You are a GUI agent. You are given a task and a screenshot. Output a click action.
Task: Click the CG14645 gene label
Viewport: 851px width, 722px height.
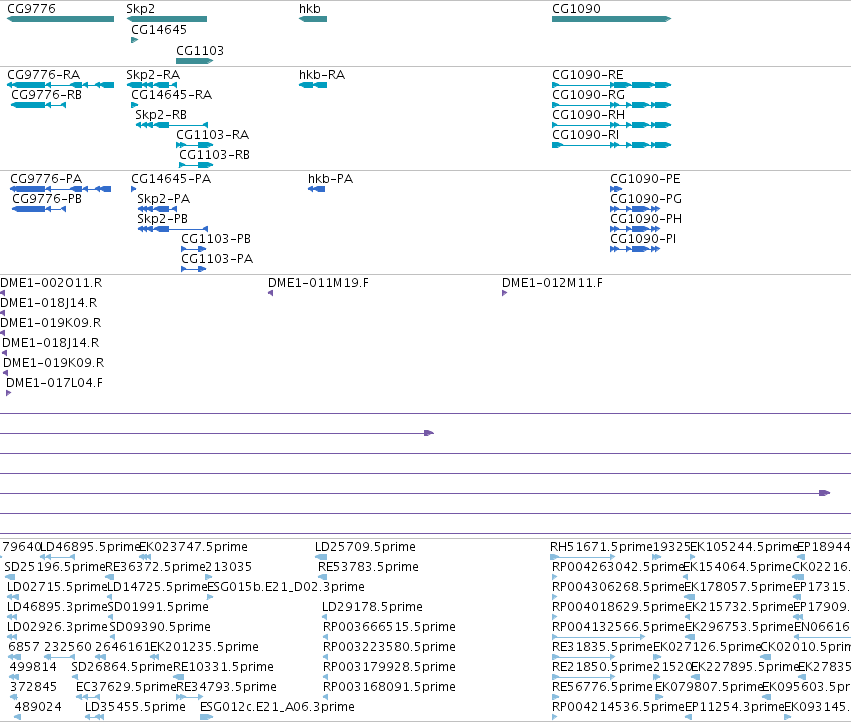pos(159,30)
